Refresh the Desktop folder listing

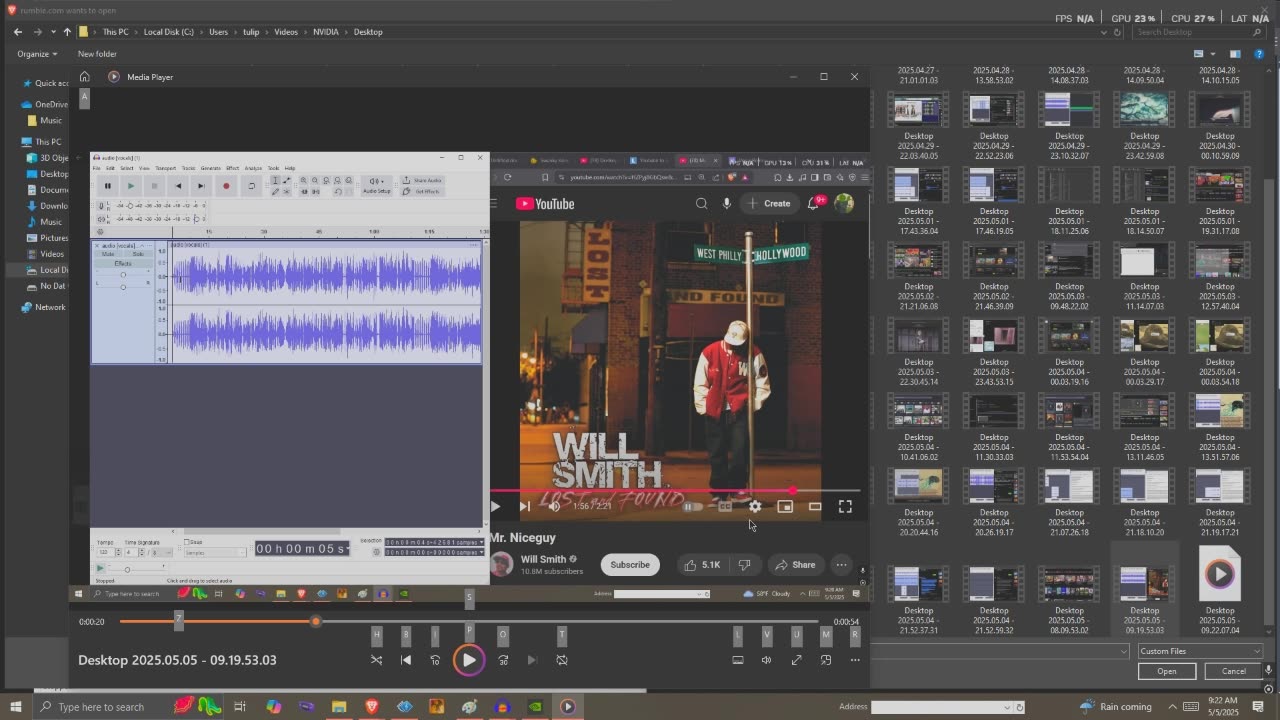1118,32
